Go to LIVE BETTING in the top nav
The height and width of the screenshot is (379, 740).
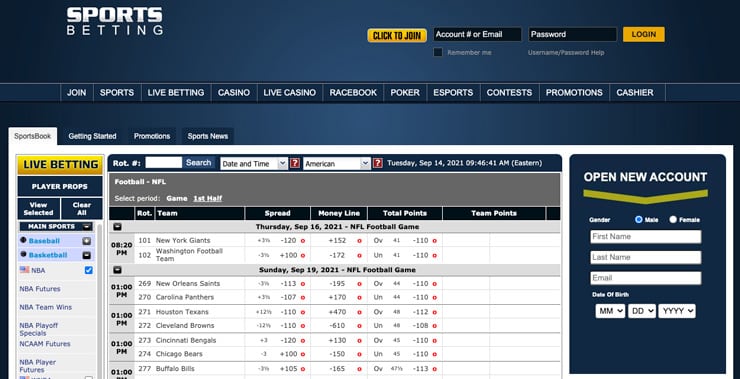pyautogui.click(x=176, y=93)
